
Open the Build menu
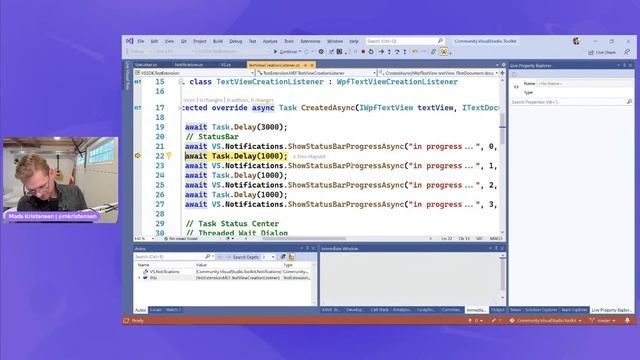218,41
